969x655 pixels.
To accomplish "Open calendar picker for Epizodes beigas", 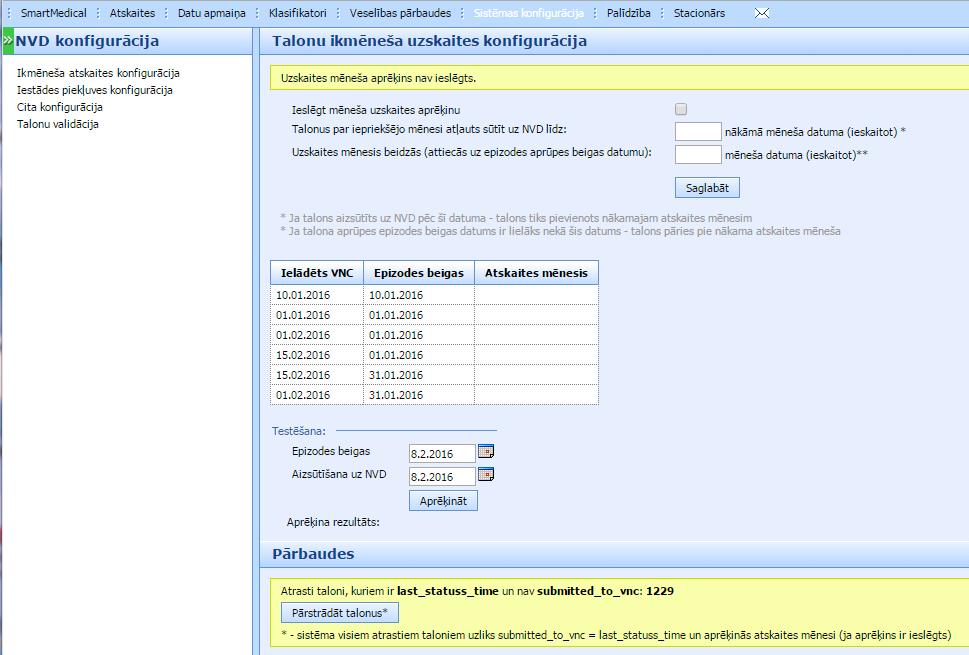I will pos(486,452).
